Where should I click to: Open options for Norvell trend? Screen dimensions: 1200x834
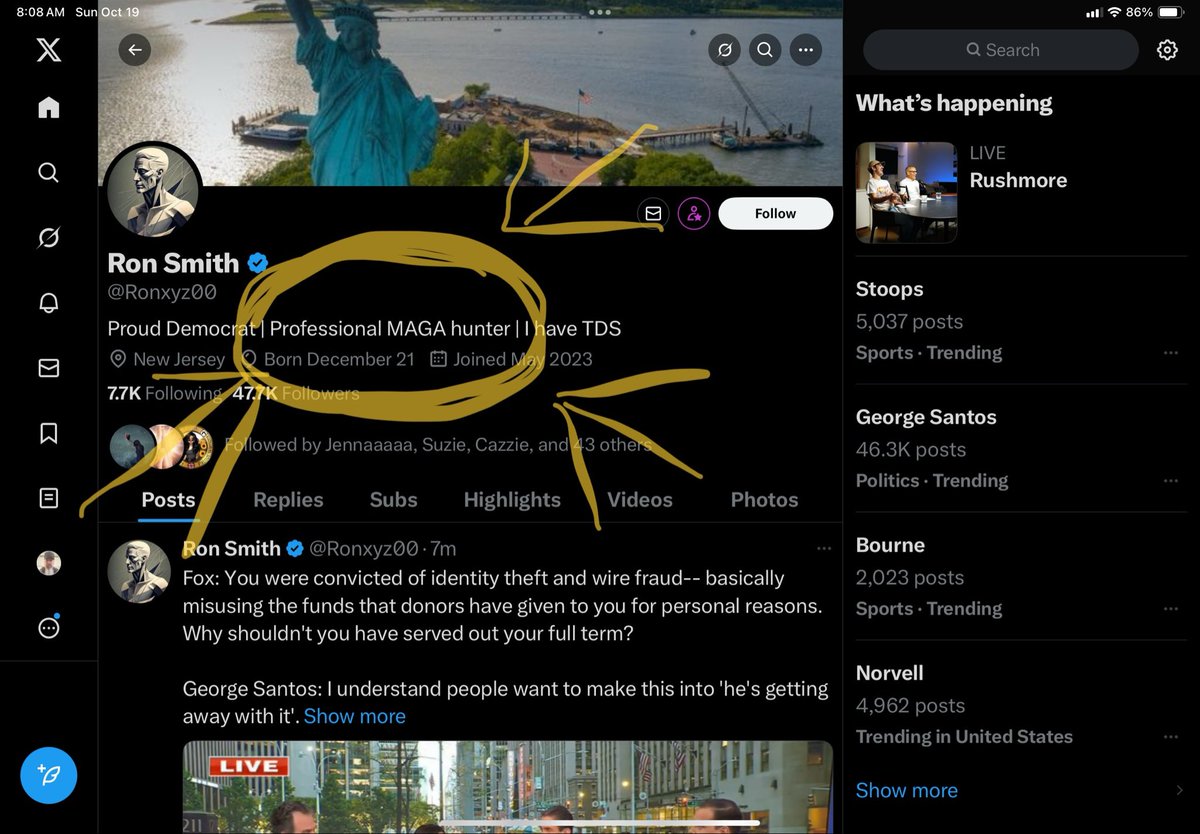tap(1171, 737)
